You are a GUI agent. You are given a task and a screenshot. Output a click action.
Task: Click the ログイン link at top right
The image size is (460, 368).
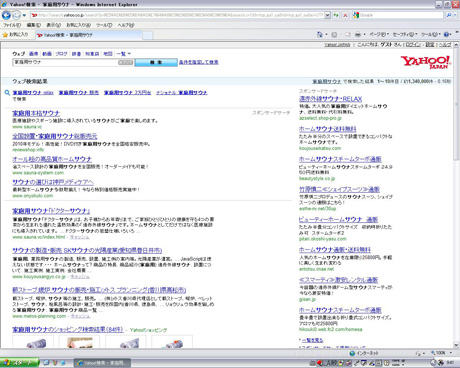413,45
